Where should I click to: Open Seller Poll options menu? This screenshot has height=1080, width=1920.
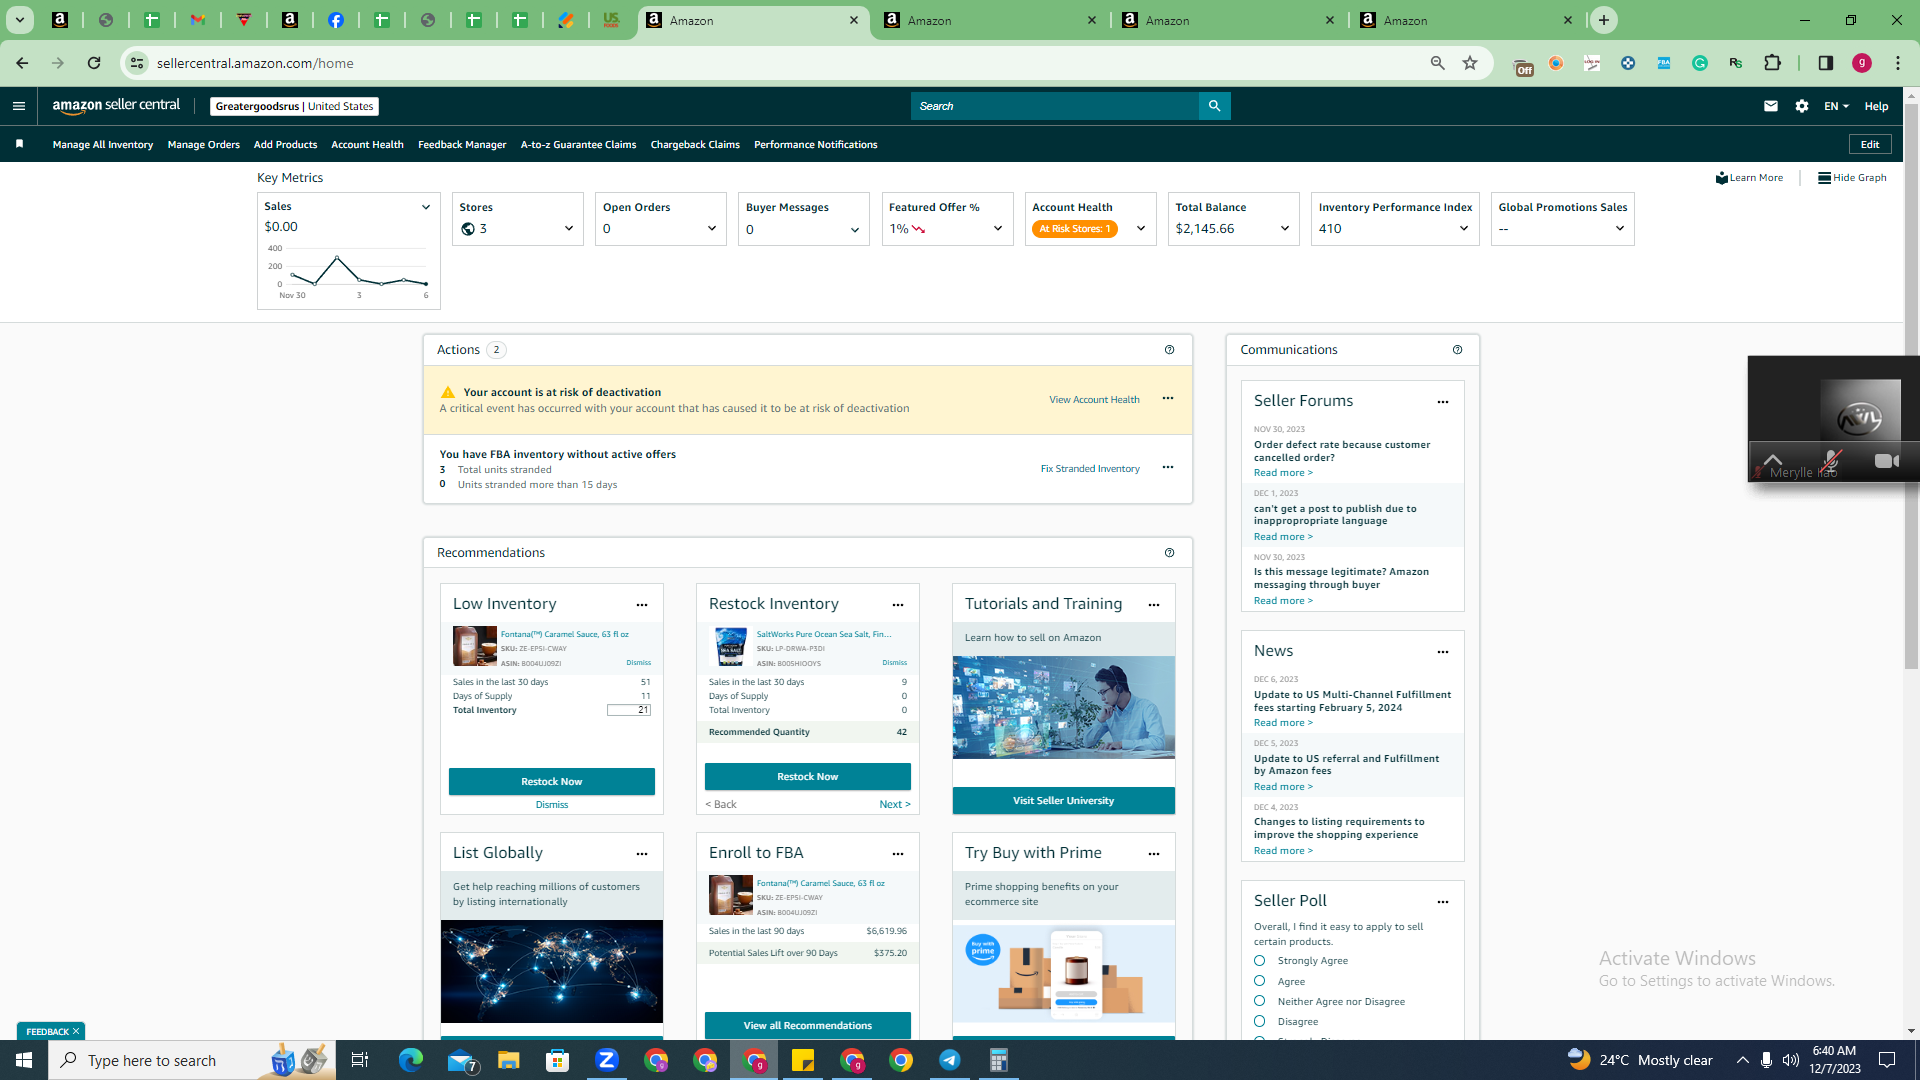click(1443, 902)
